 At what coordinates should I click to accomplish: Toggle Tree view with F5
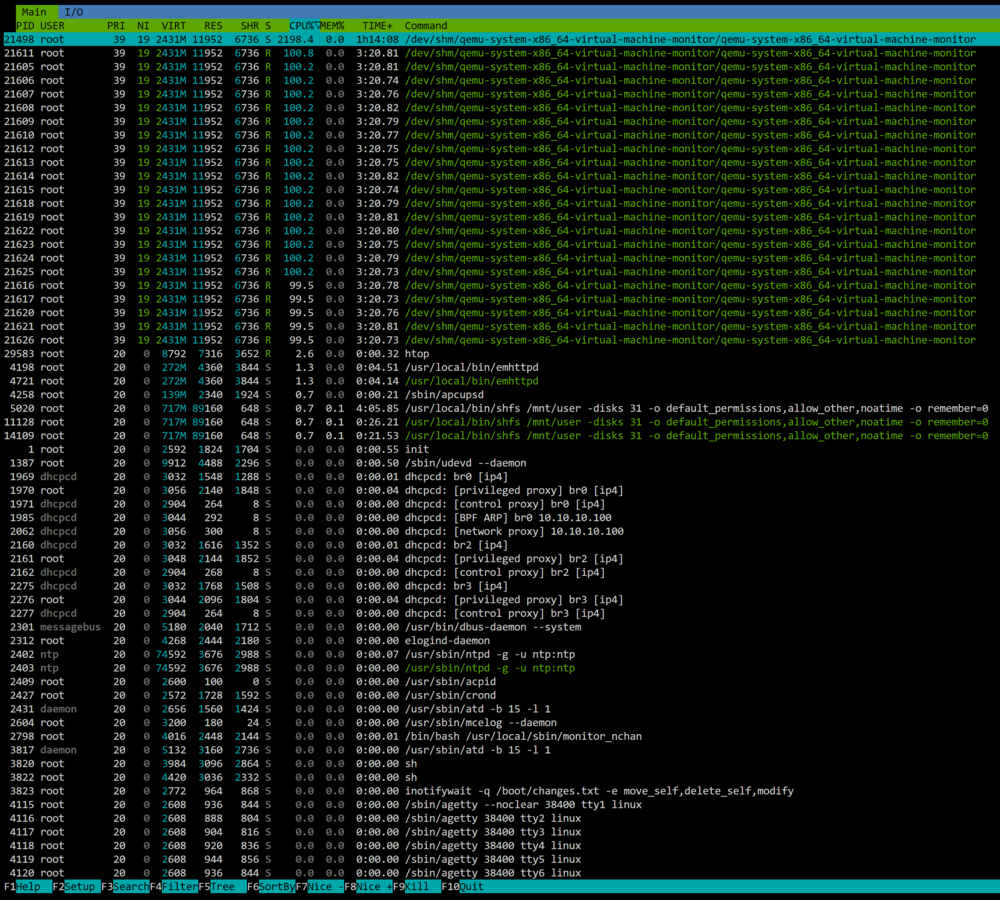(x=222, y=887)
